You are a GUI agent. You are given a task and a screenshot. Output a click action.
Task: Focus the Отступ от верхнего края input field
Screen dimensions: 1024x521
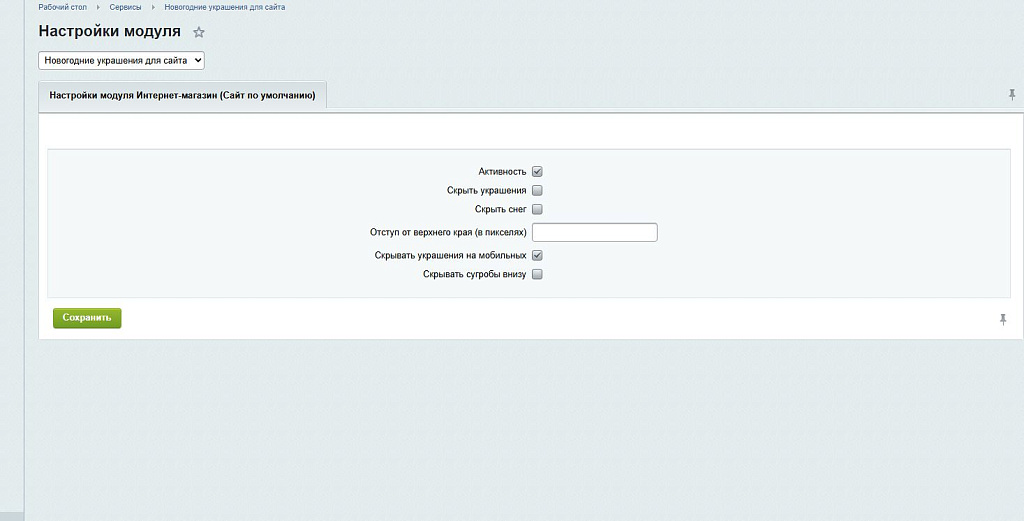pos(594,233)
